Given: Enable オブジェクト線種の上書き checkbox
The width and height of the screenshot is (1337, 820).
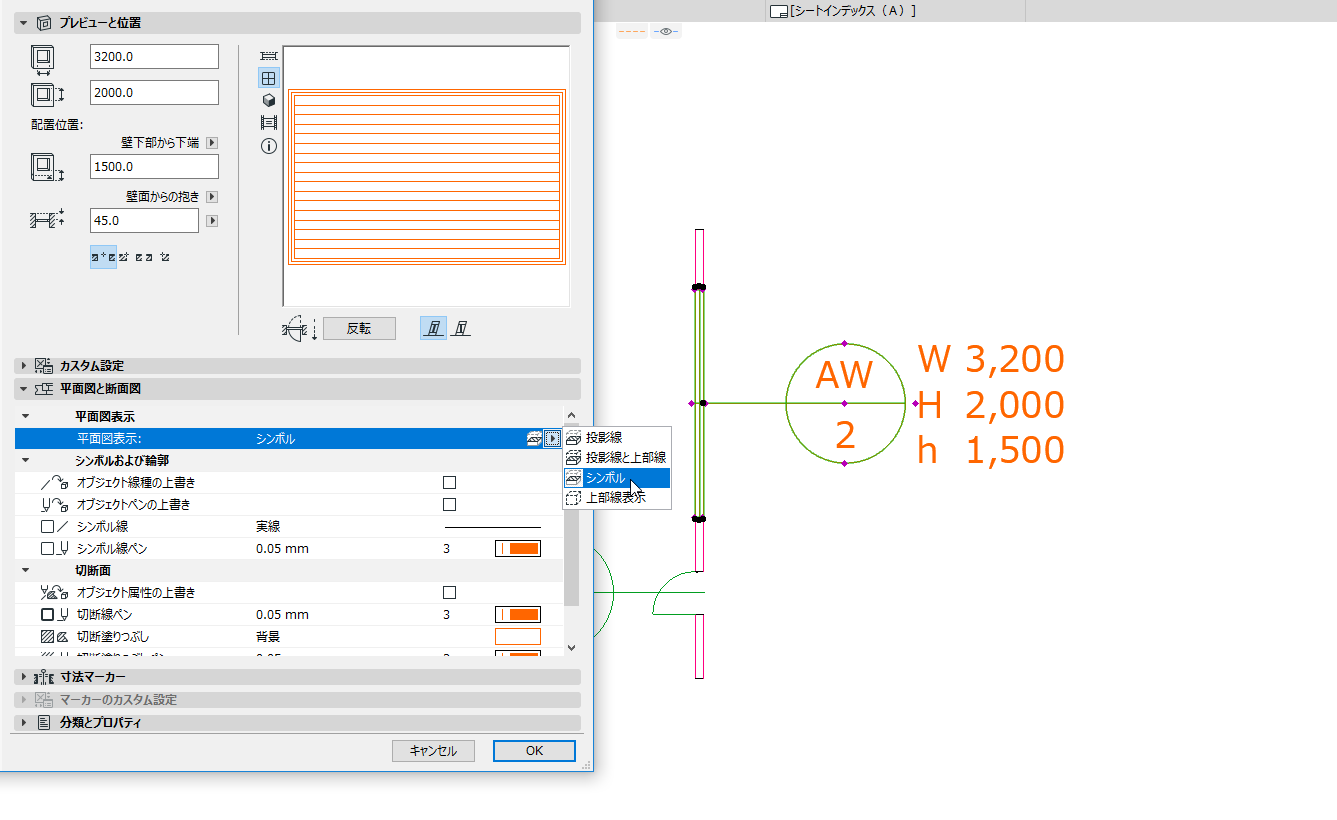Looking at the screenshot, I should 449,483.
